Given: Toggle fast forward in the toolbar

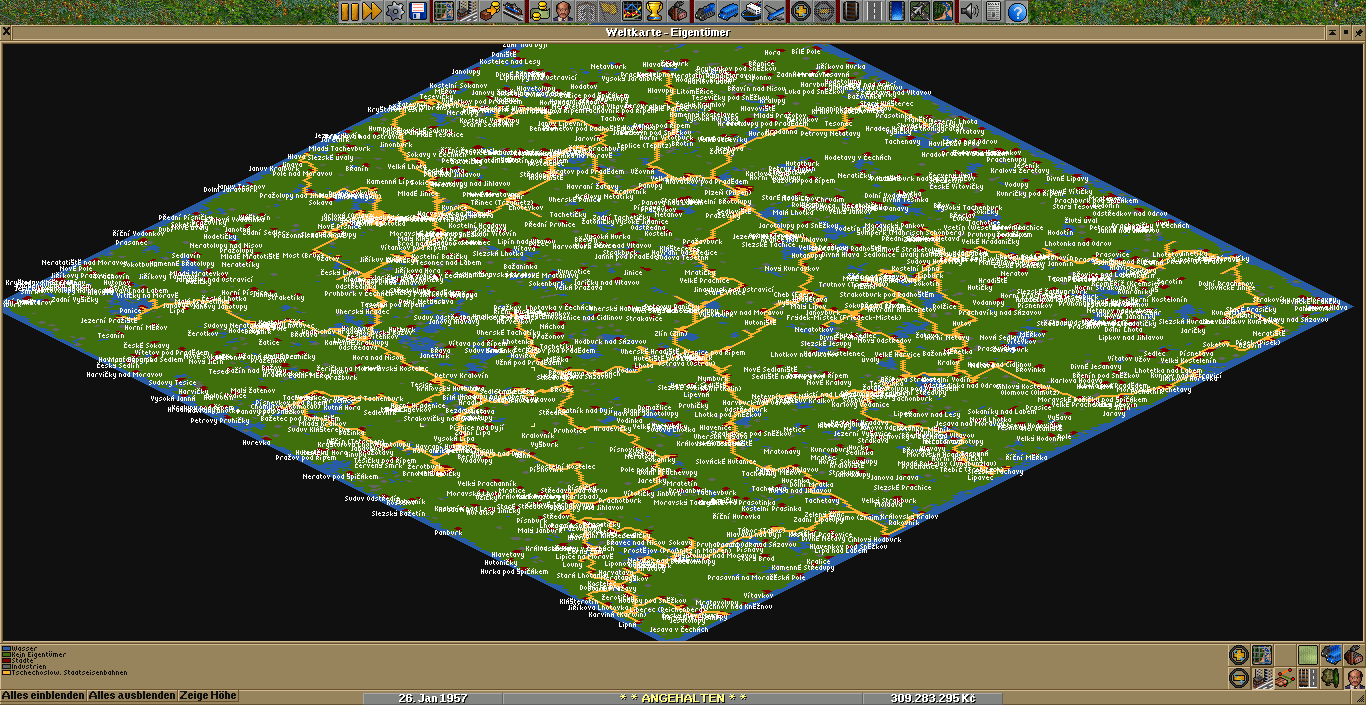Looking at the screenshot, I should (x=371, y=12).
